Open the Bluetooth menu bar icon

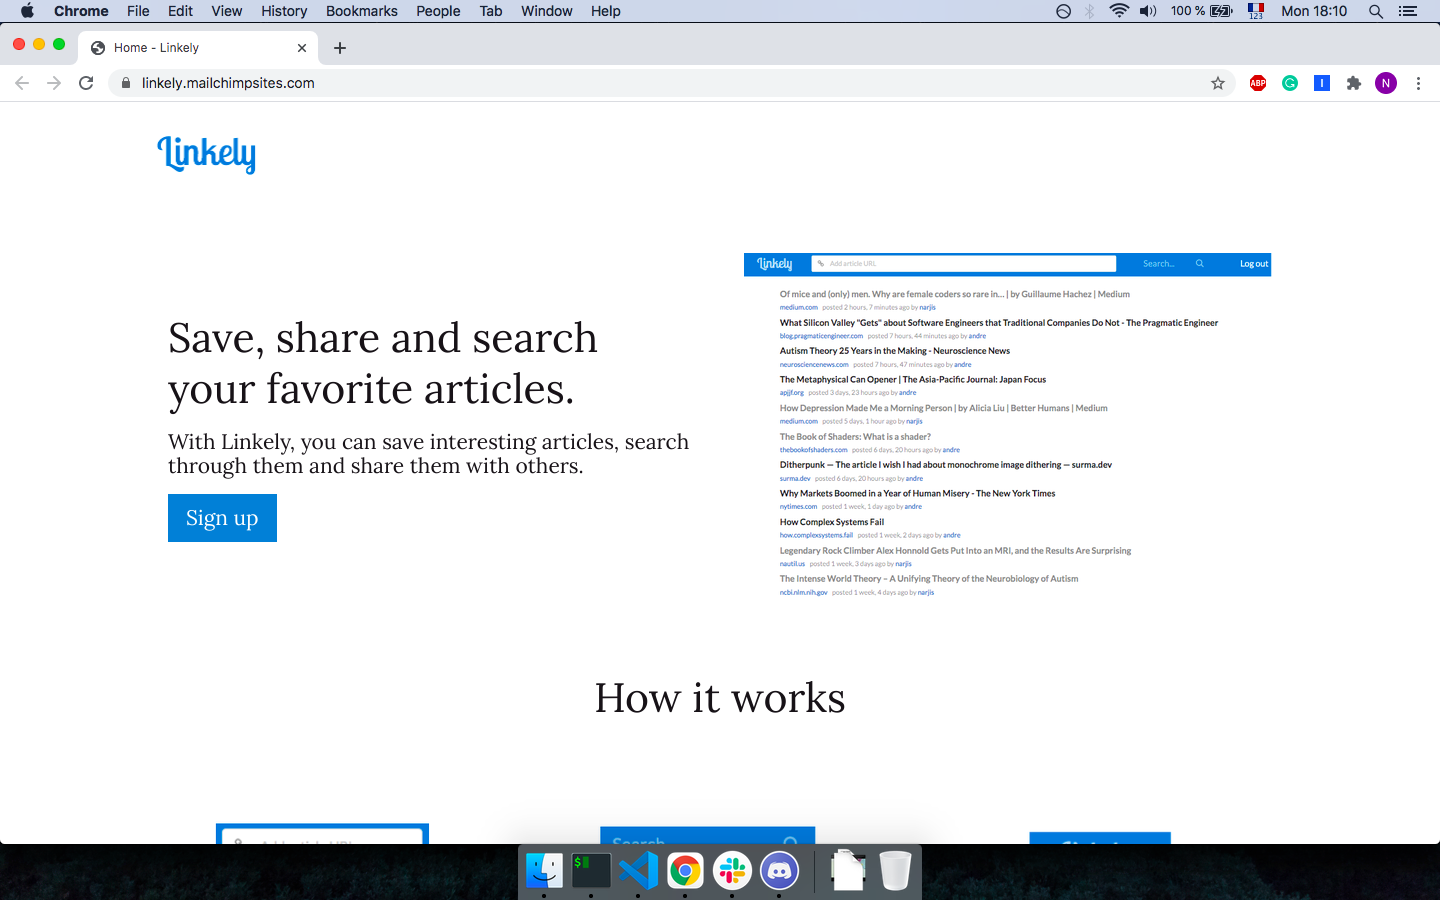[1090, 11]
